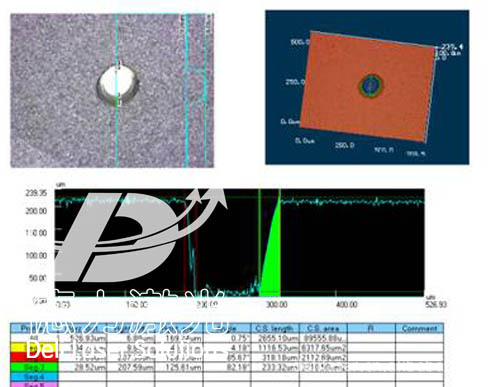The image size is (498, 387).
Task: Select the 3D surface height map view
Action: (x=367, y=87)
